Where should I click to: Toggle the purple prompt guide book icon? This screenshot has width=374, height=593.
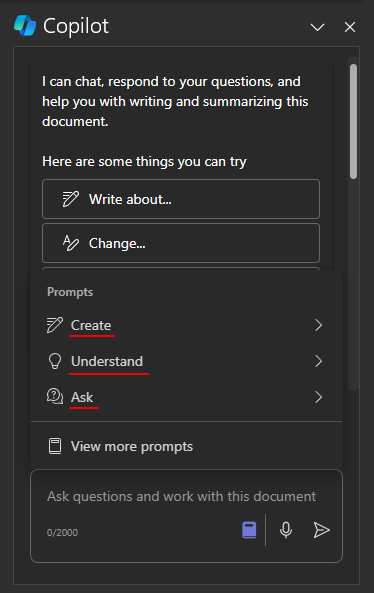pyautogui.click(x=249, y=530)
